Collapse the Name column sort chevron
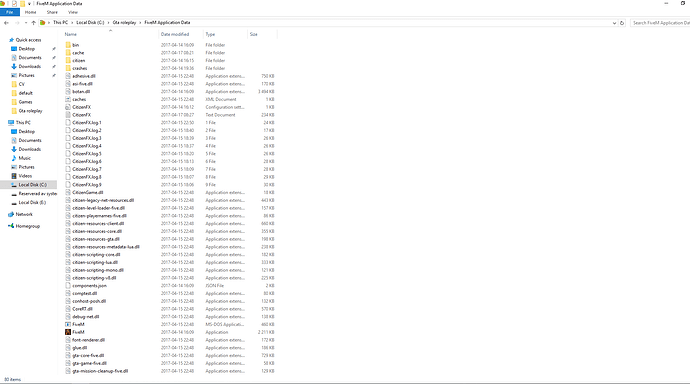 pyautogui.click(x=110, y=30)
